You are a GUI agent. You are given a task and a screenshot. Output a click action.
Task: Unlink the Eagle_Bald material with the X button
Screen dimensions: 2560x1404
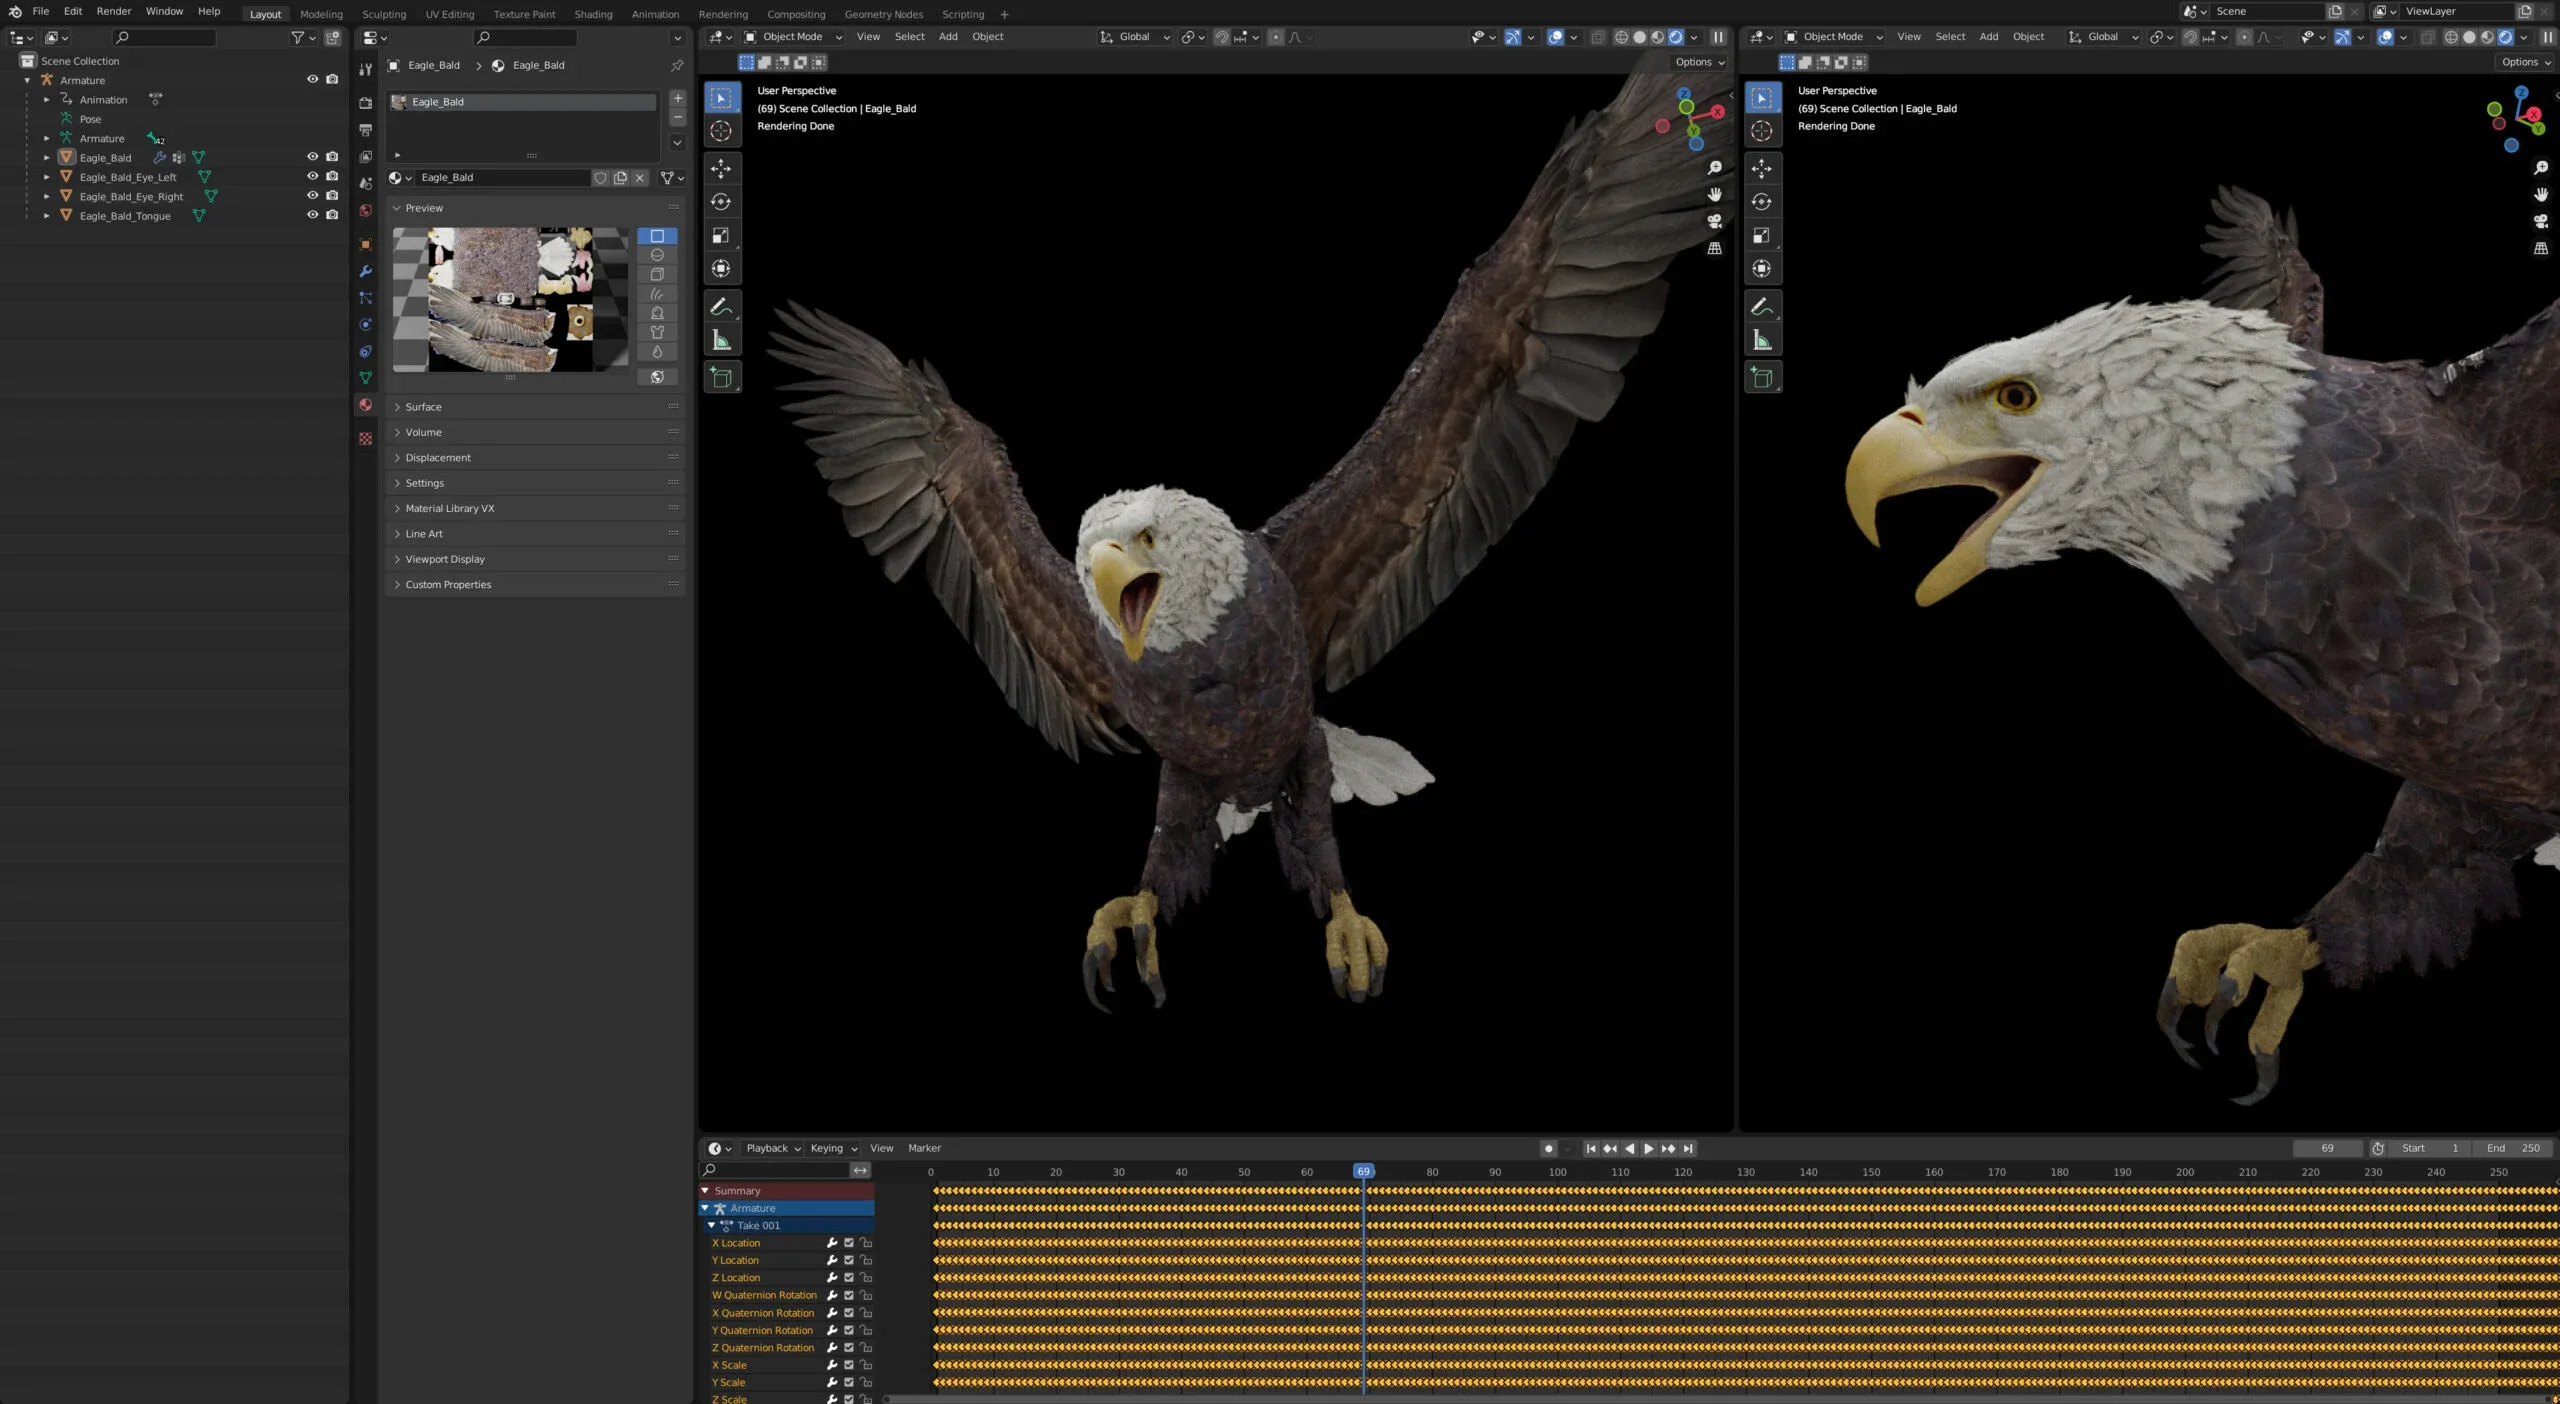click(x=640, y=177)
